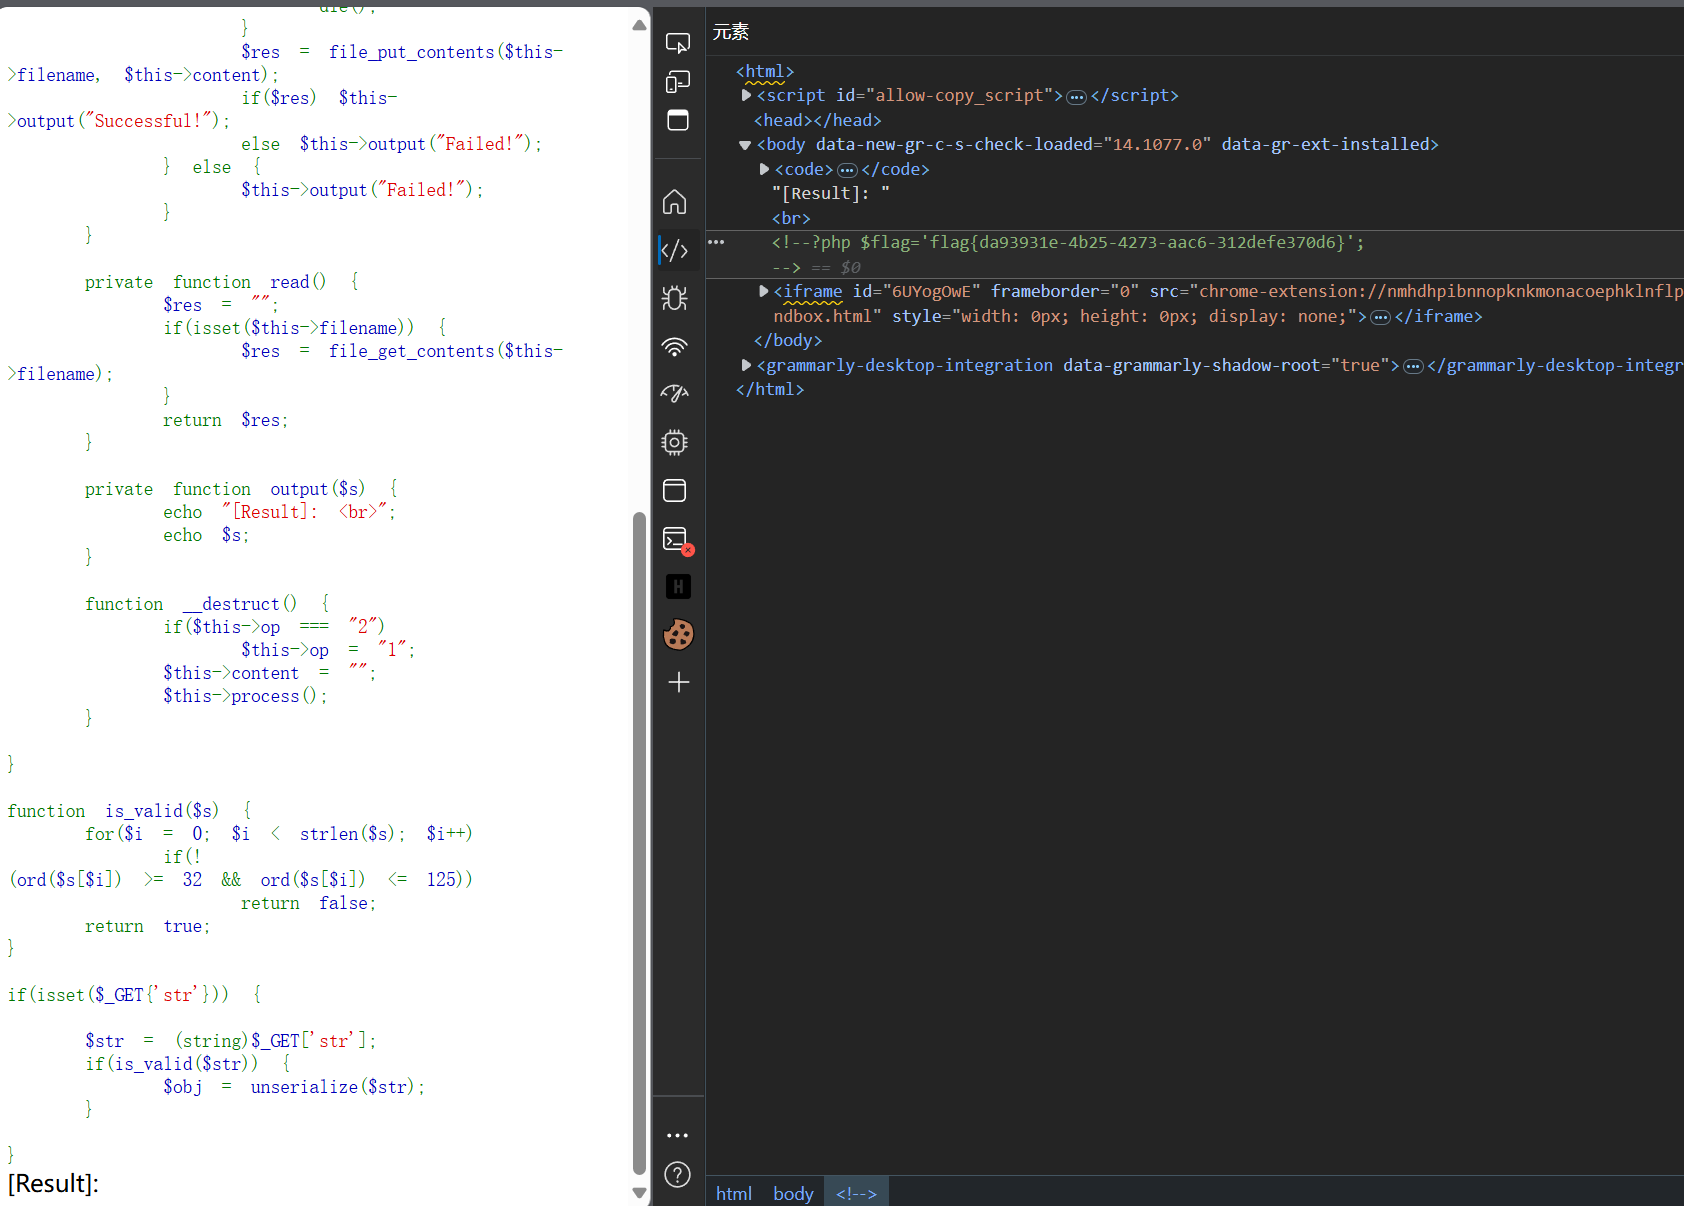Collapse the body element node
This screenshot has height=1206, width=1684.
[x=745, y=145]
